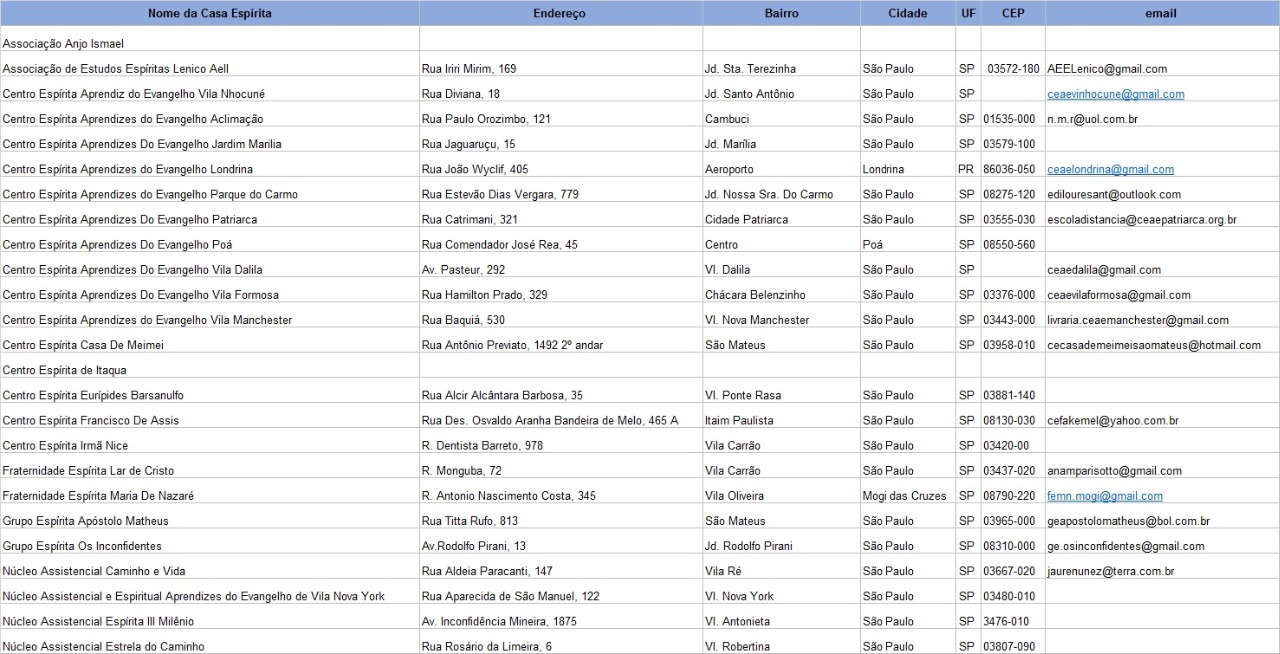
Task: Click the 'Rua Iriri Mirim, 169' address cell
Action: [x=469, y=69]
